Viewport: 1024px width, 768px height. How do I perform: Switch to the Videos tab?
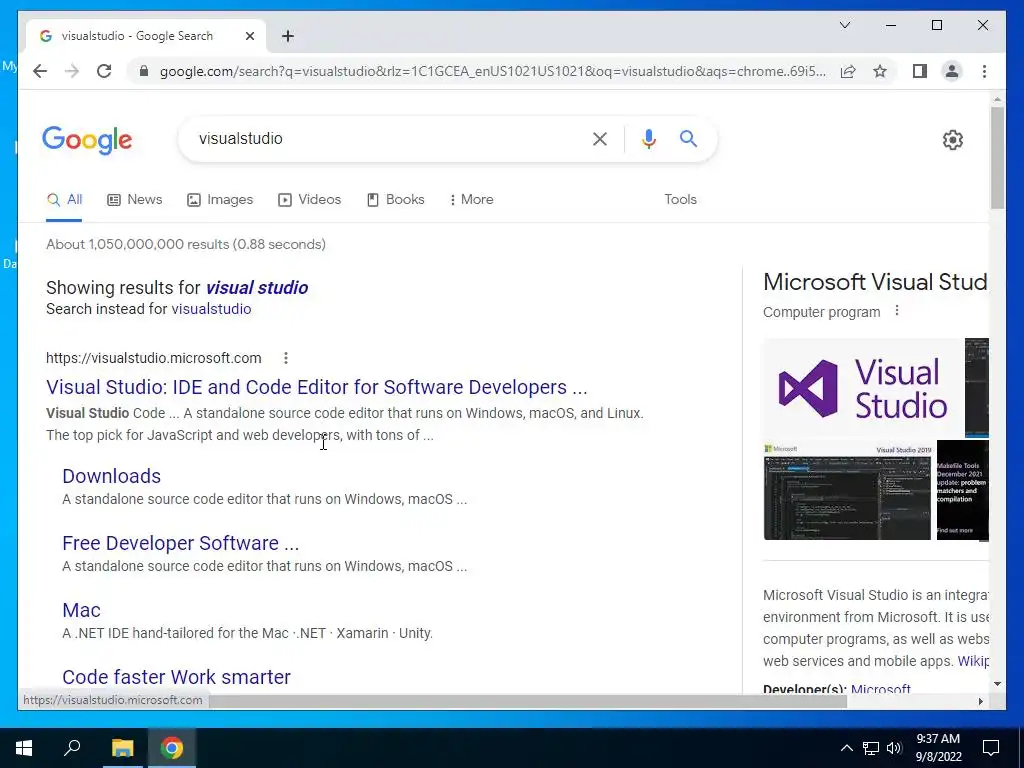tap(310, 200)
